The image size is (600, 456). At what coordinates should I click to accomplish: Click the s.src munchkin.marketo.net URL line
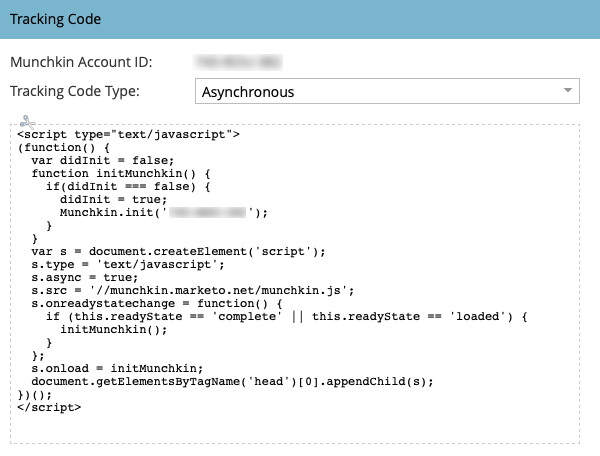click(193, 290)
